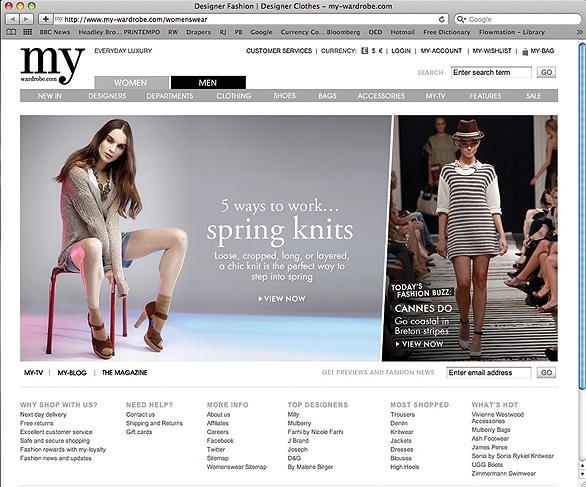Open the Google search magnifier dropdown
This screenshot has width=586, height=487.
click(x=461, y=19)
